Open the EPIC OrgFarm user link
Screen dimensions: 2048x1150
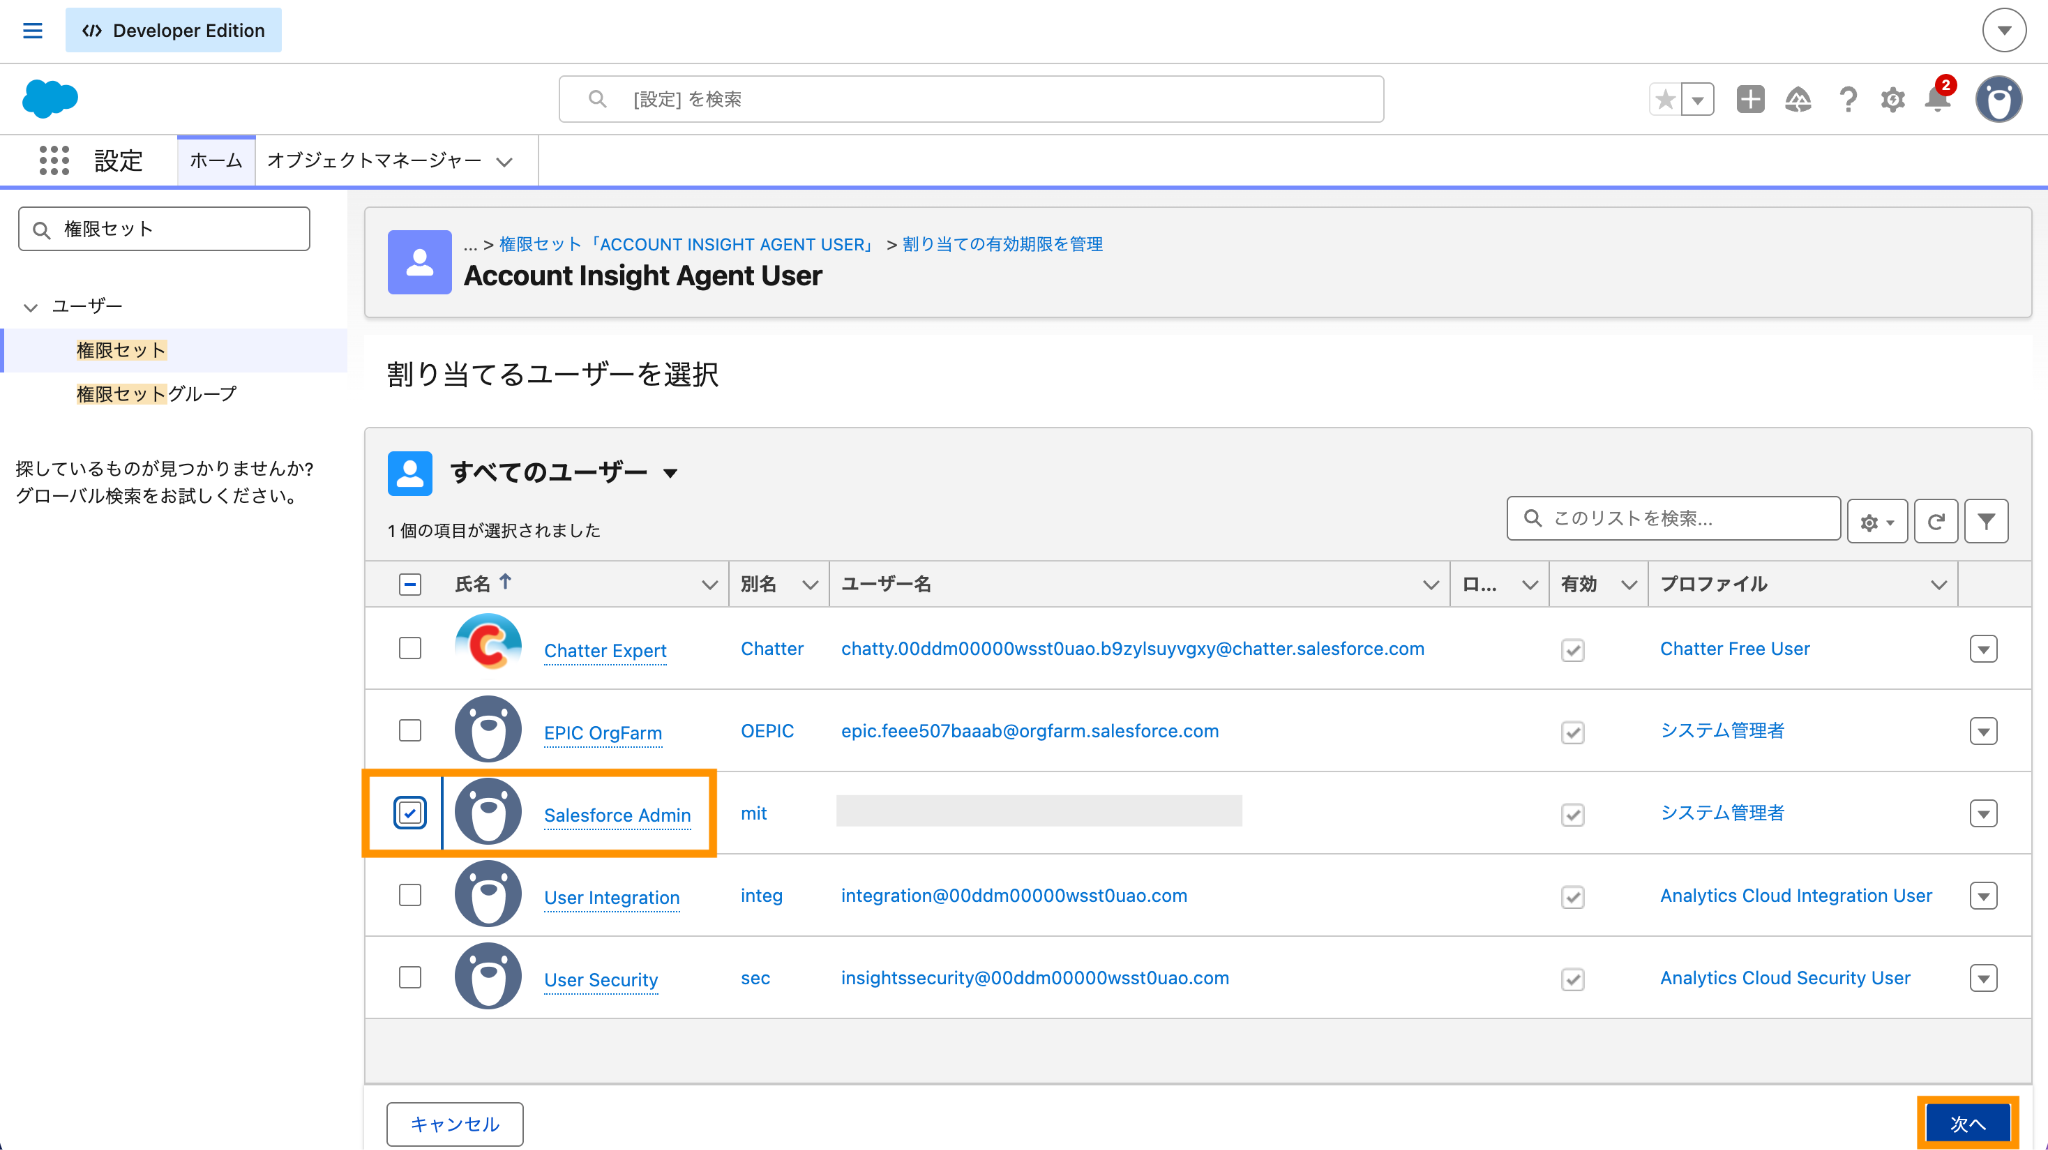pyautogui.click(x=603, y=733)
